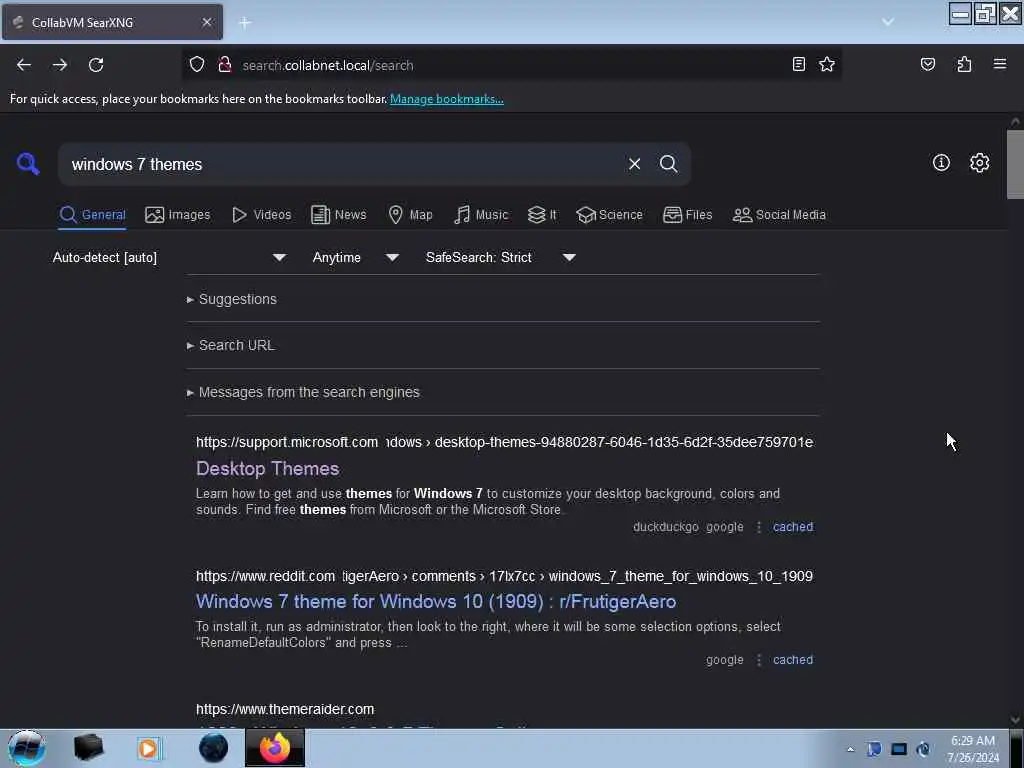
Task: Open the dark globe browser taskbar icon
Action: coord(213,748)
